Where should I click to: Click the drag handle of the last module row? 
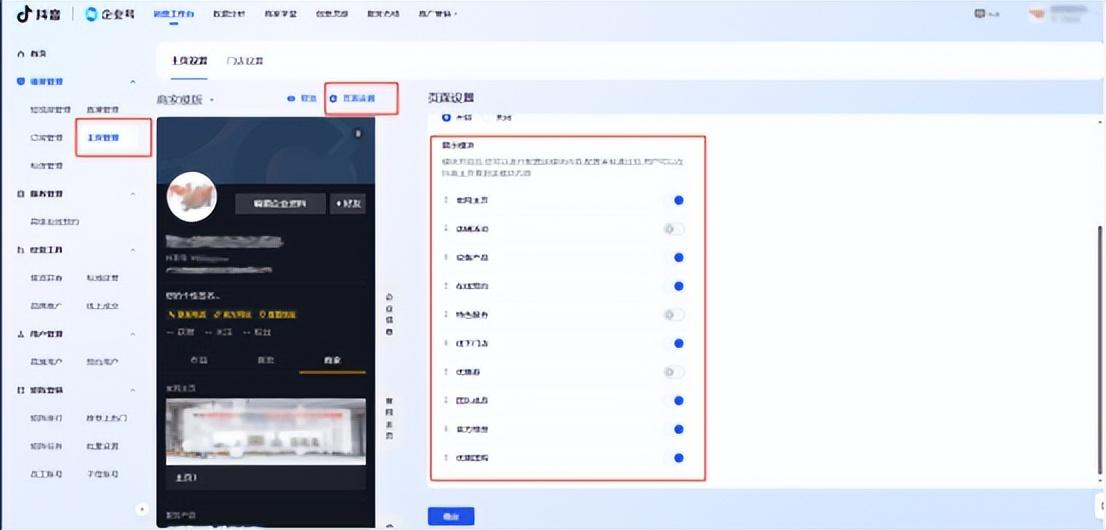point(446,458)
